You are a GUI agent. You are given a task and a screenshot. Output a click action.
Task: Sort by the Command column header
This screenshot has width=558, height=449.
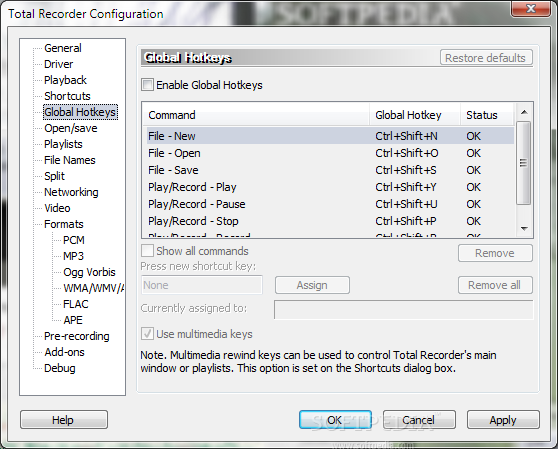click(x=256, y=115)
